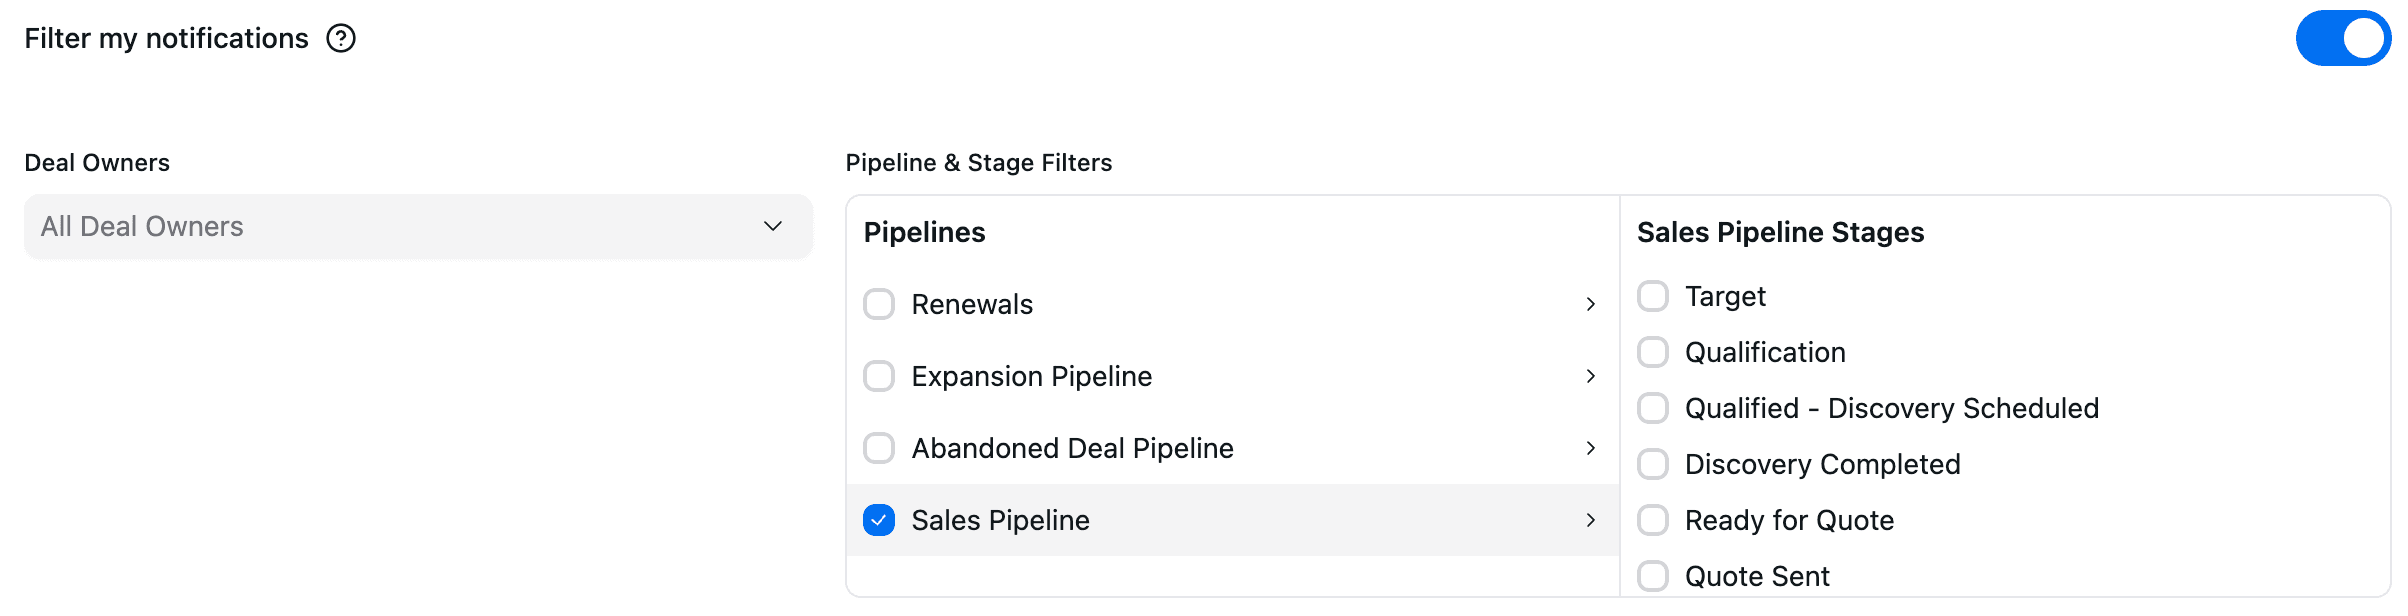
Task: Check the Discovery Completed stage
Action: click(x=1653, y=464)
